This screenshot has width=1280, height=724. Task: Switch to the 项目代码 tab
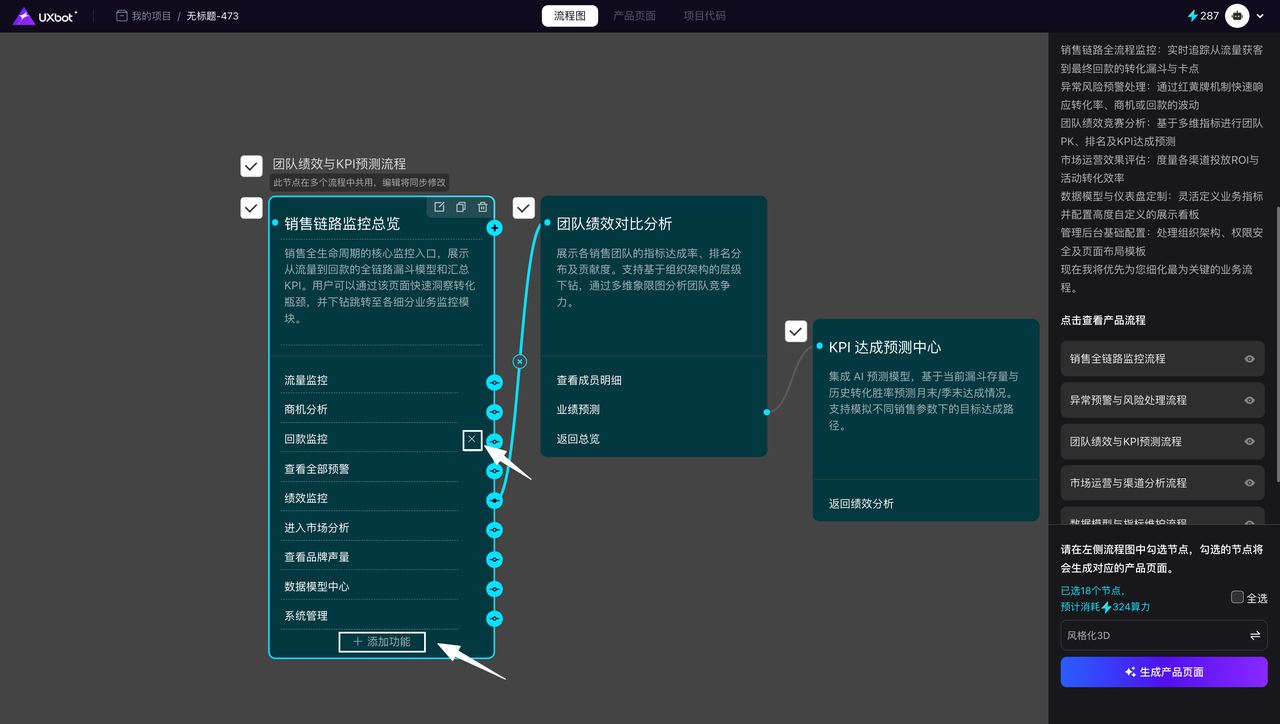click(704, 16)
